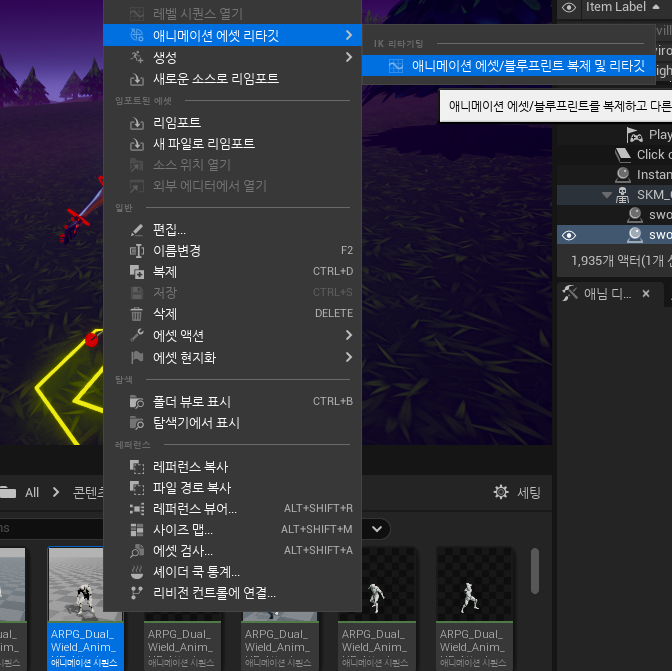Viewport: 672px width, 671px height.
Task: Open the 생성 submenu
Action: 232,57
